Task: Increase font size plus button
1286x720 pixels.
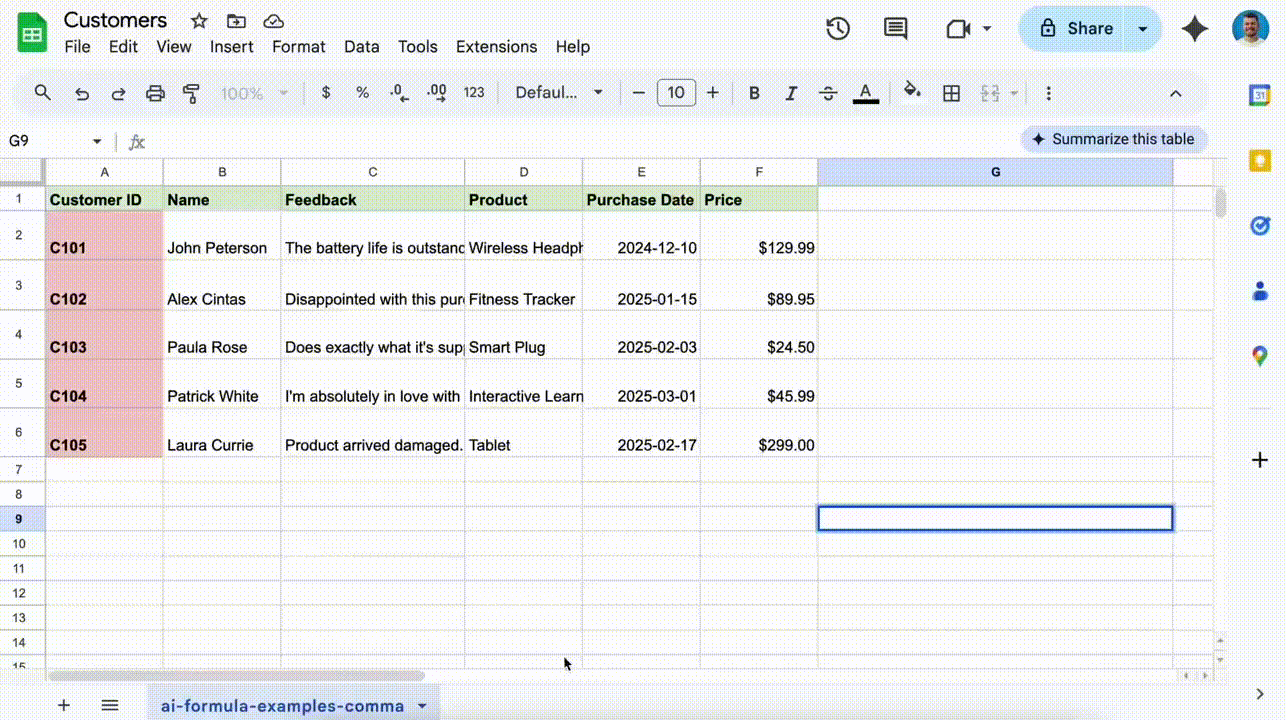Action: pyautogui.click(x=712, y=93)
